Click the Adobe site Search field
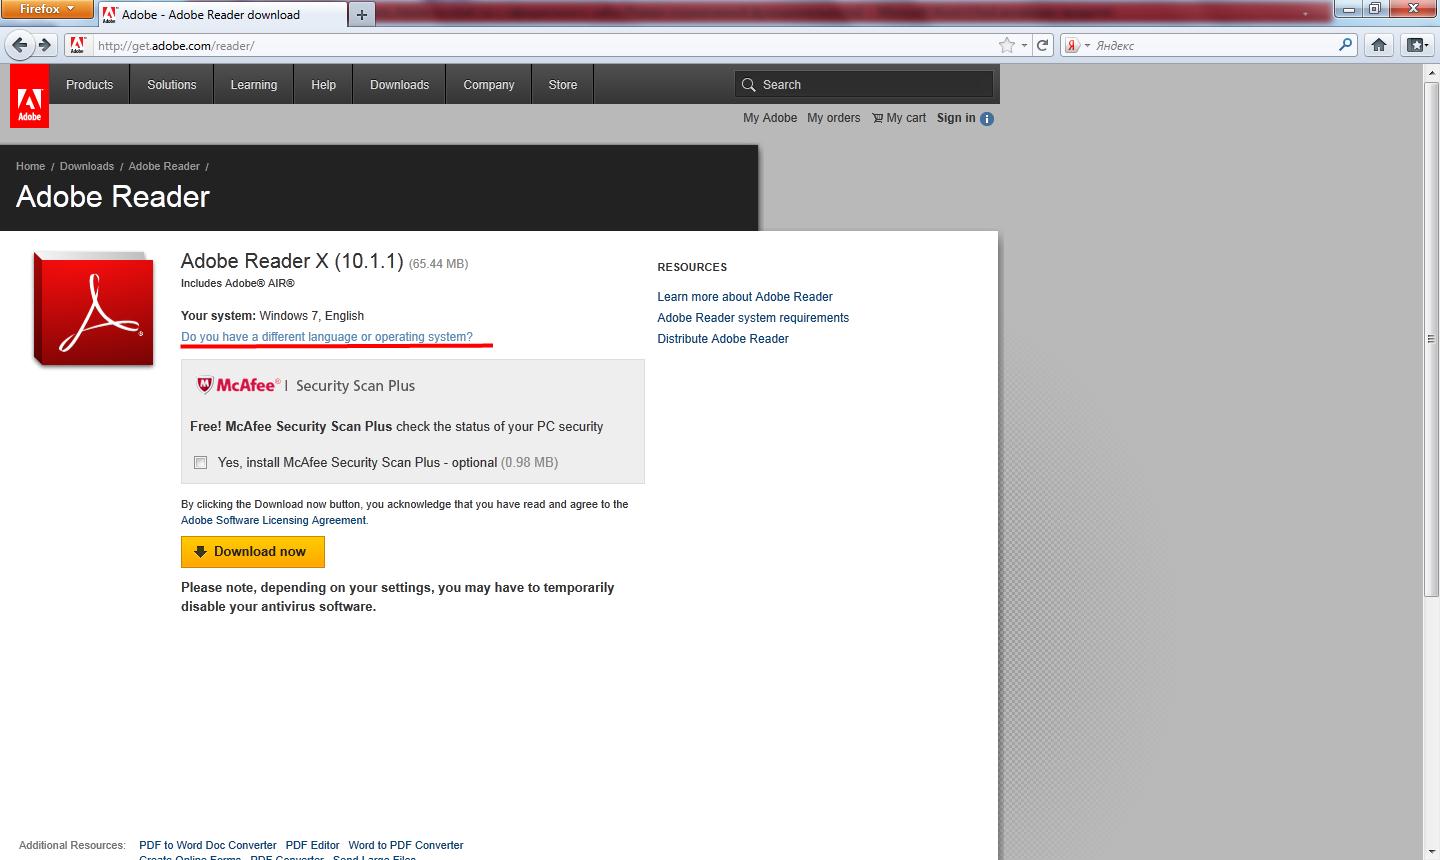This screenshot has width=1440, height=860. (864, 85)
